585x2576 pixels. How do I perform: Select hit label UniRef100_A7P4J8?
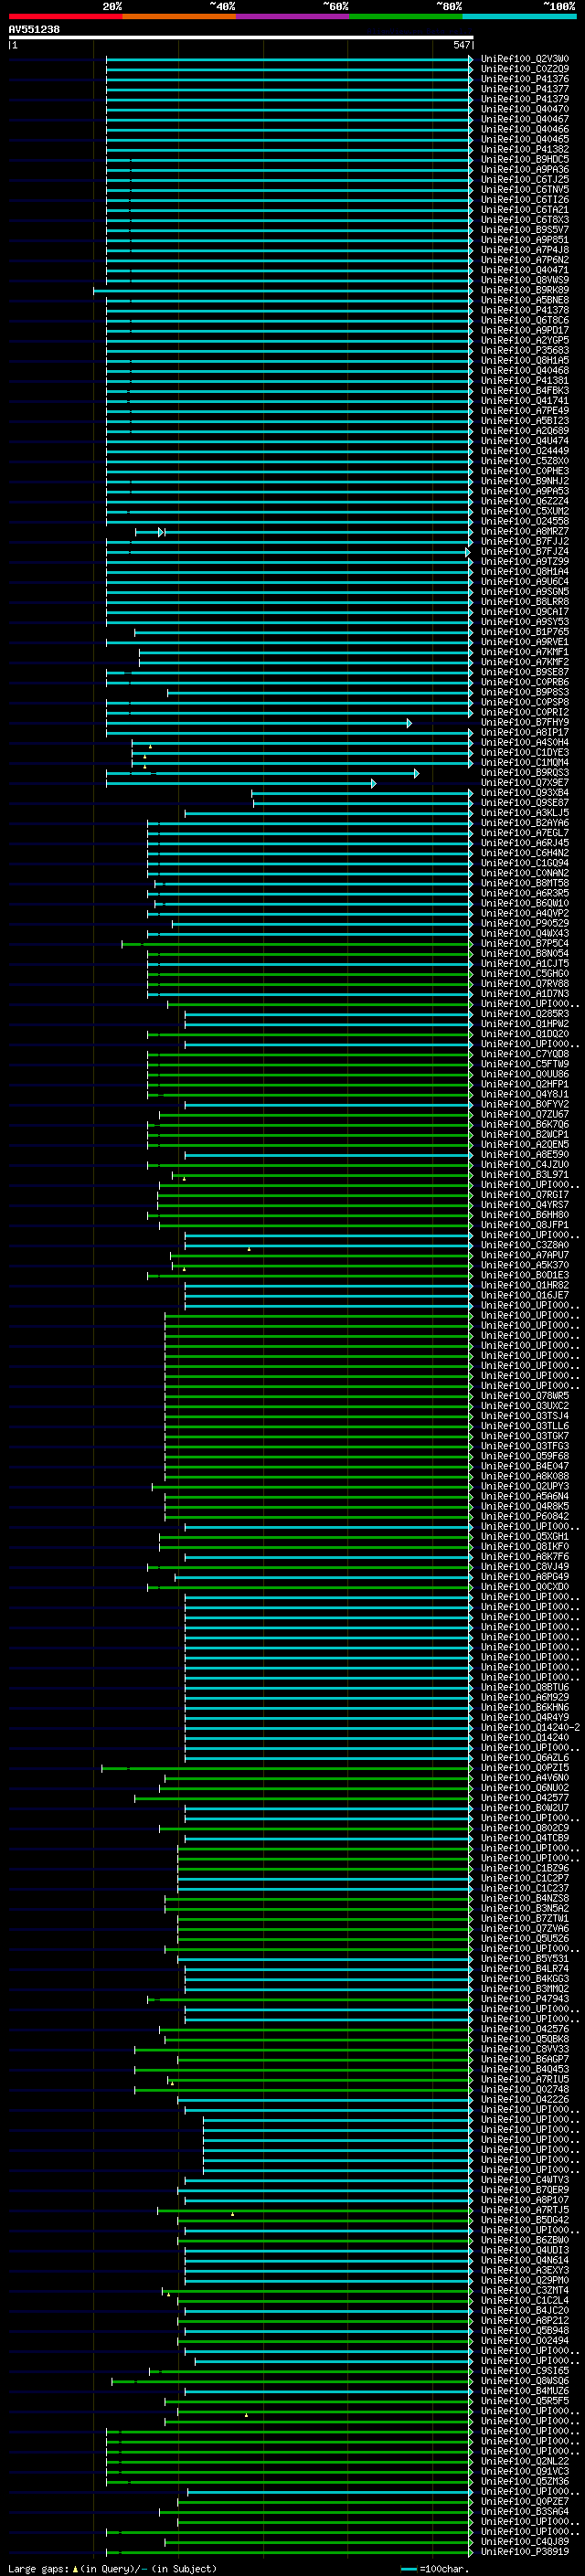[x=525, y=250]
